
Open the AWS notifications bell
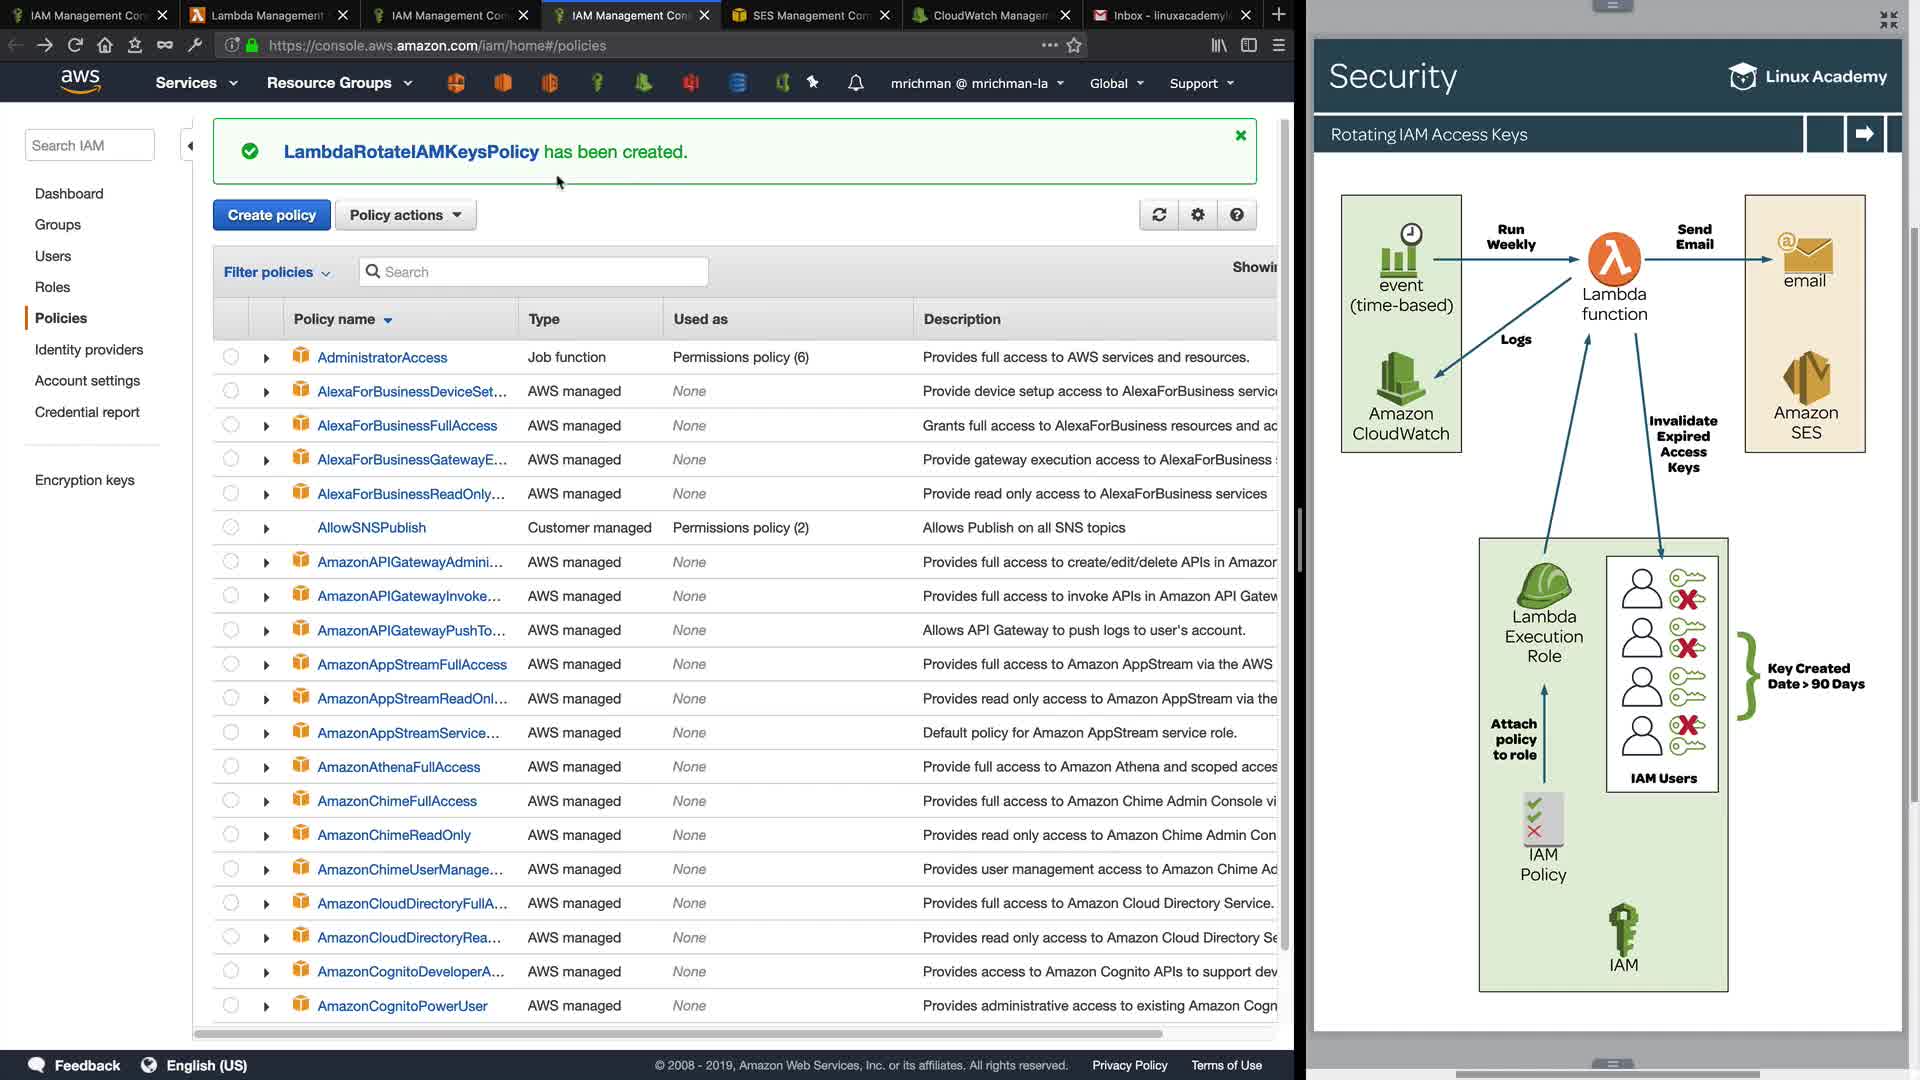(x=855, y=83)
